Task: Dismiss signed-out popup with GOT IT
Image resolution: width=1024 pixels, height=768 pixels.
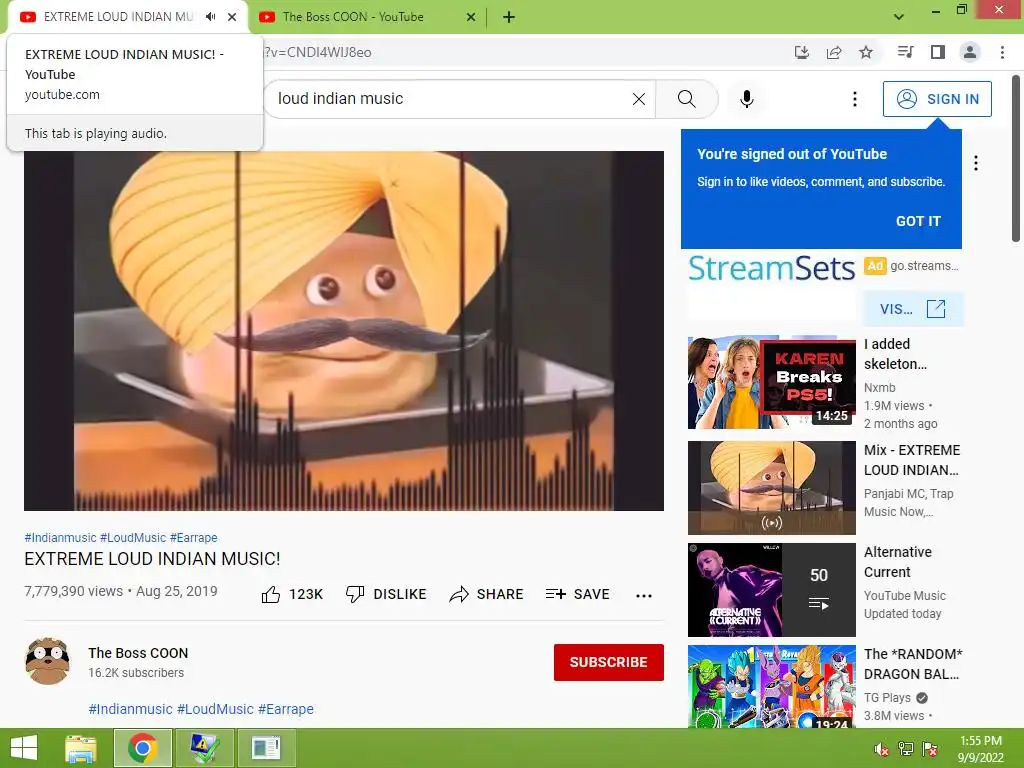Action: 918,221
